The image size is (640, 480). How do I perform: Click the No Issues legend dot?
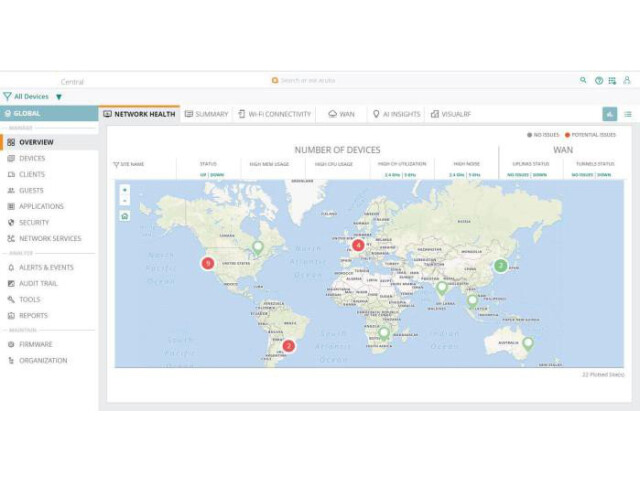coord(529,135)
